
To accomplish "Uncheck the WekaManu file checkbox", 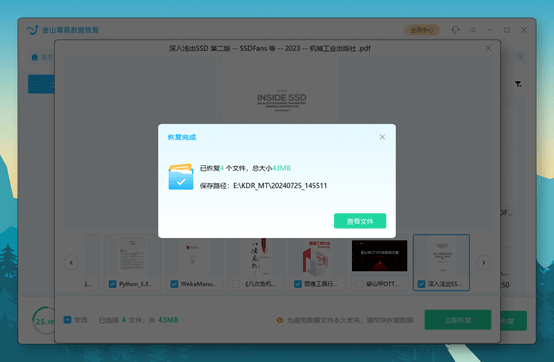I will click(174, 284).
